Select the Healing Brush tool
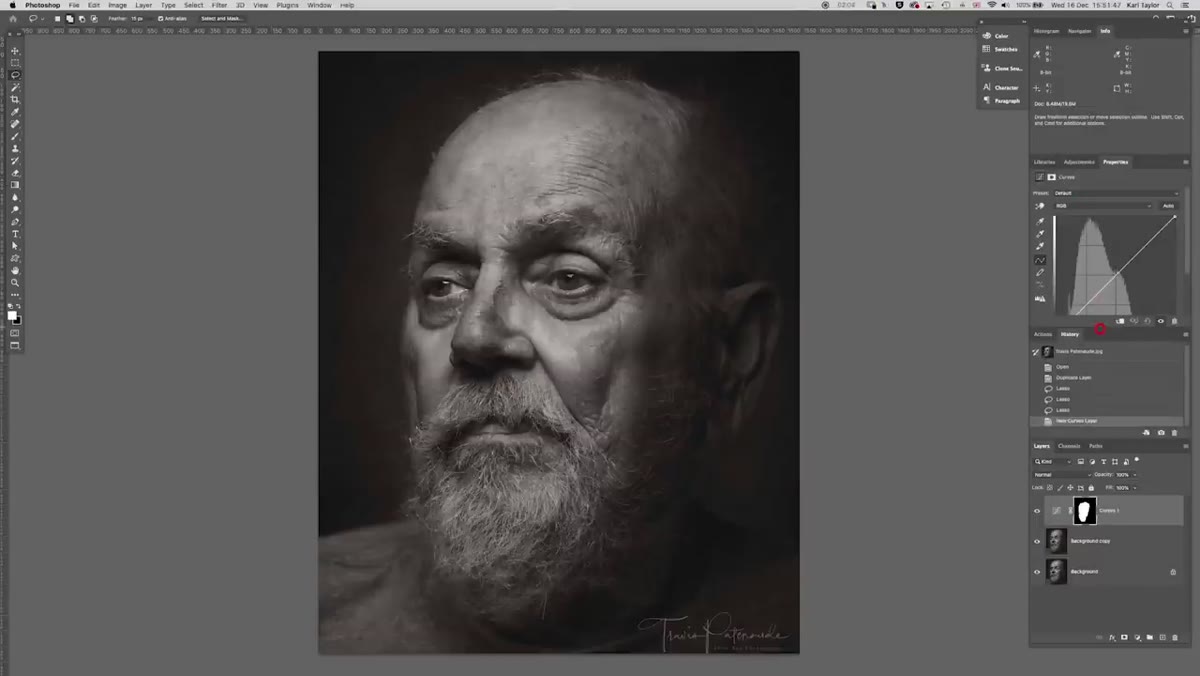This screenshot has width=1200, height=676. (x=15, y=124)
